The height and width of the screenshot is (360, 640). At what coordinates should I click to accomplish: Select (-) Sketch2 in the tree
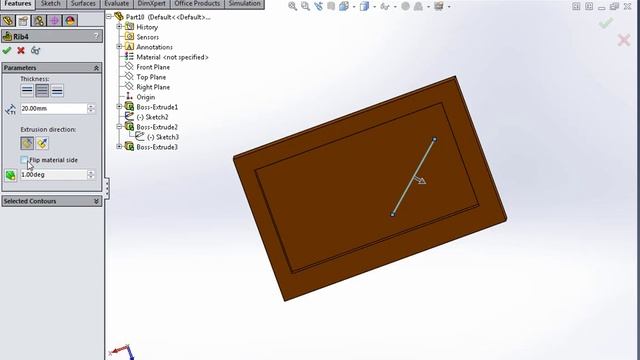152,117
